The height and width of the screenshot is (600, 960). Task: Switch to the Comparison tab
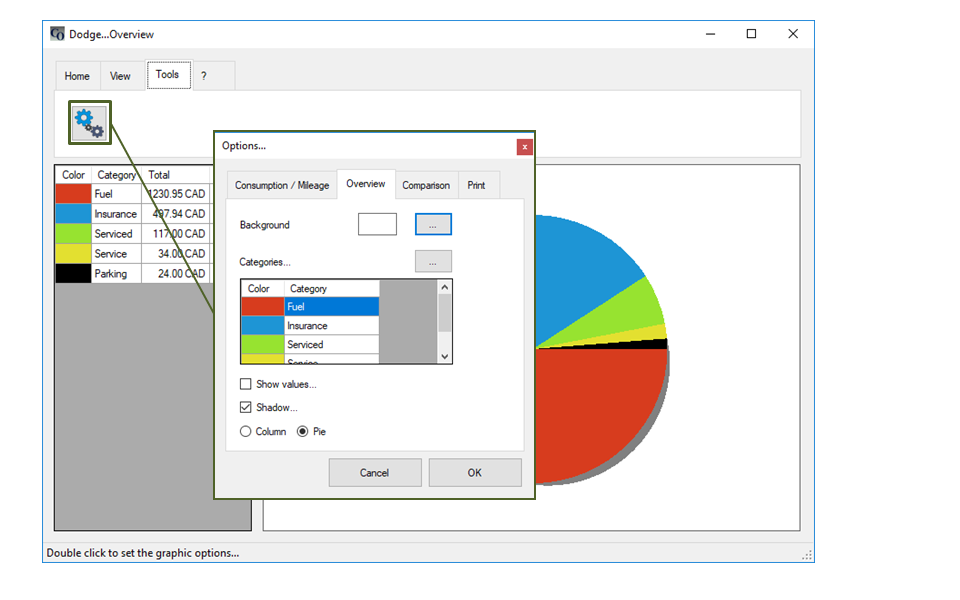[426, 185]
